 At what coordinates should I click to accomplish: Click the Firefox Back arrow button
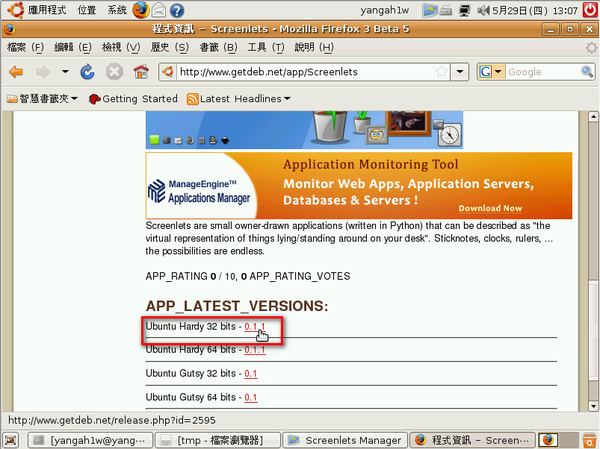coord(16,72)
